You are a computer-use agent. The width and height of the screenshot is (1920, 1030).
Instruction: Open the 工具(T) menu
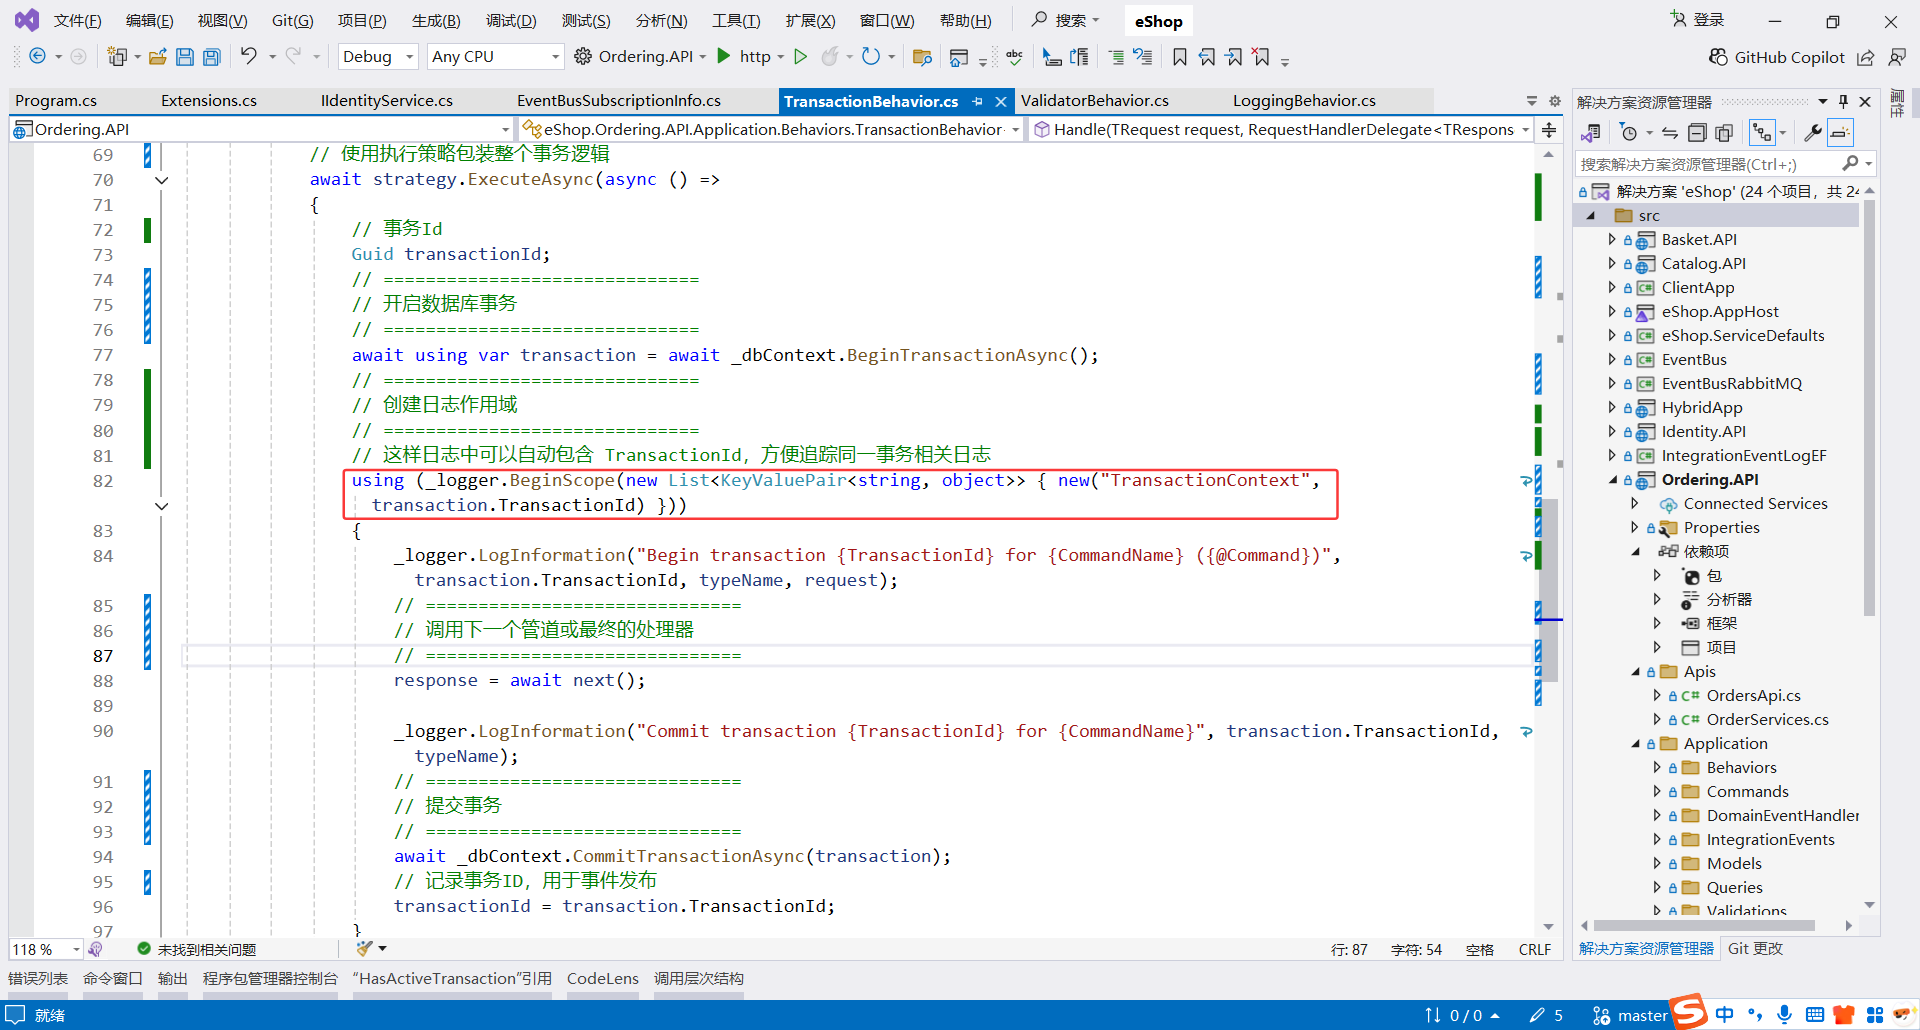(x=736, y=21)
